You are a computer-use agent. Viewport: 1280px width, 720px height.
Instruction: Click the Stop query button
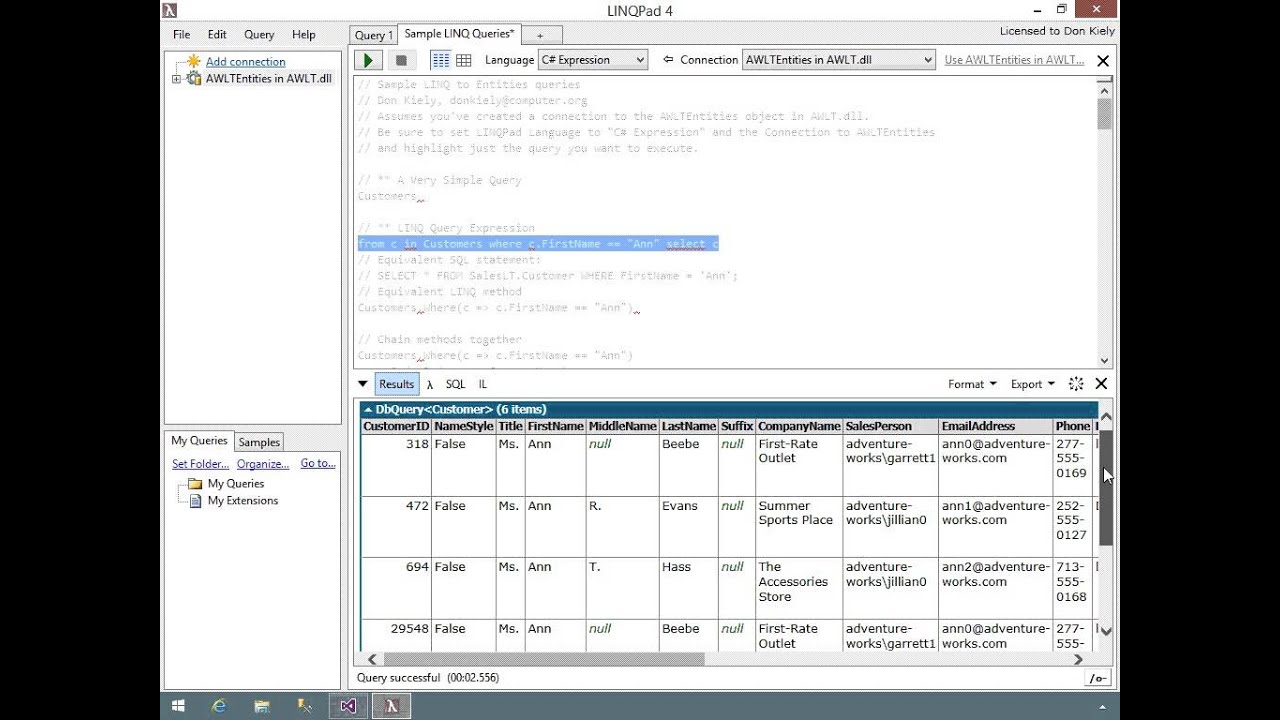(x=401, y=60)
